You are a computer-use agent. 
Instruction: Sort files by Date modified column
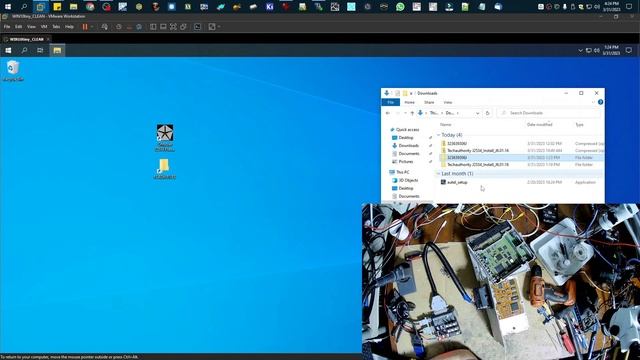point(540,124)
